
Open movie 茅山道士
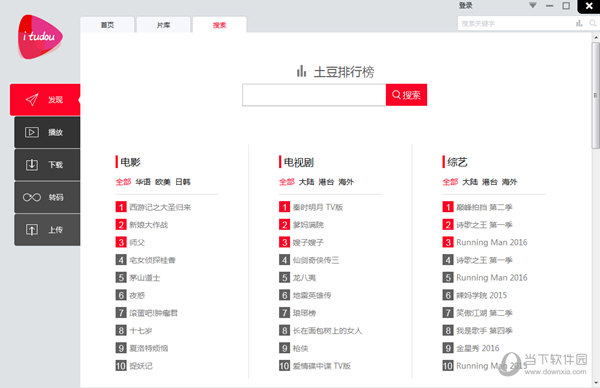[145, 278]
